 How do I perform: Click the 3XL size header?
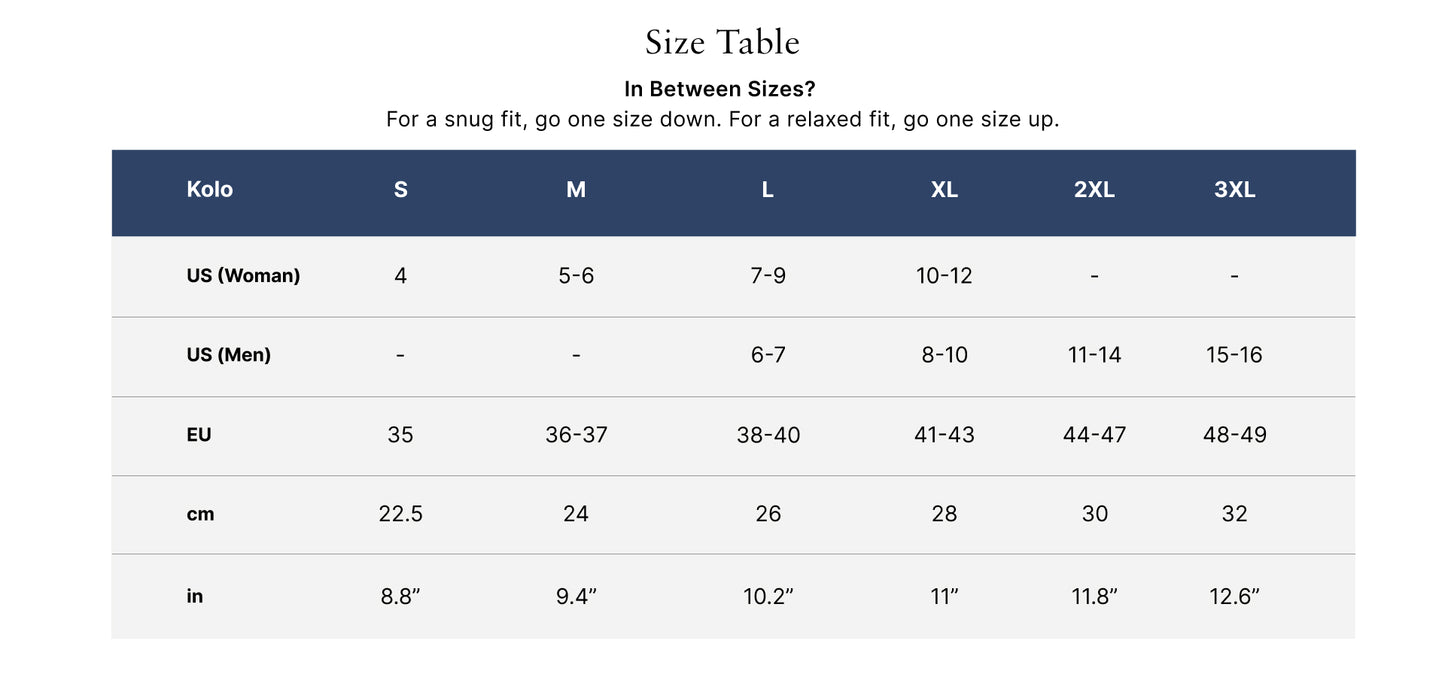point(1234,190)
